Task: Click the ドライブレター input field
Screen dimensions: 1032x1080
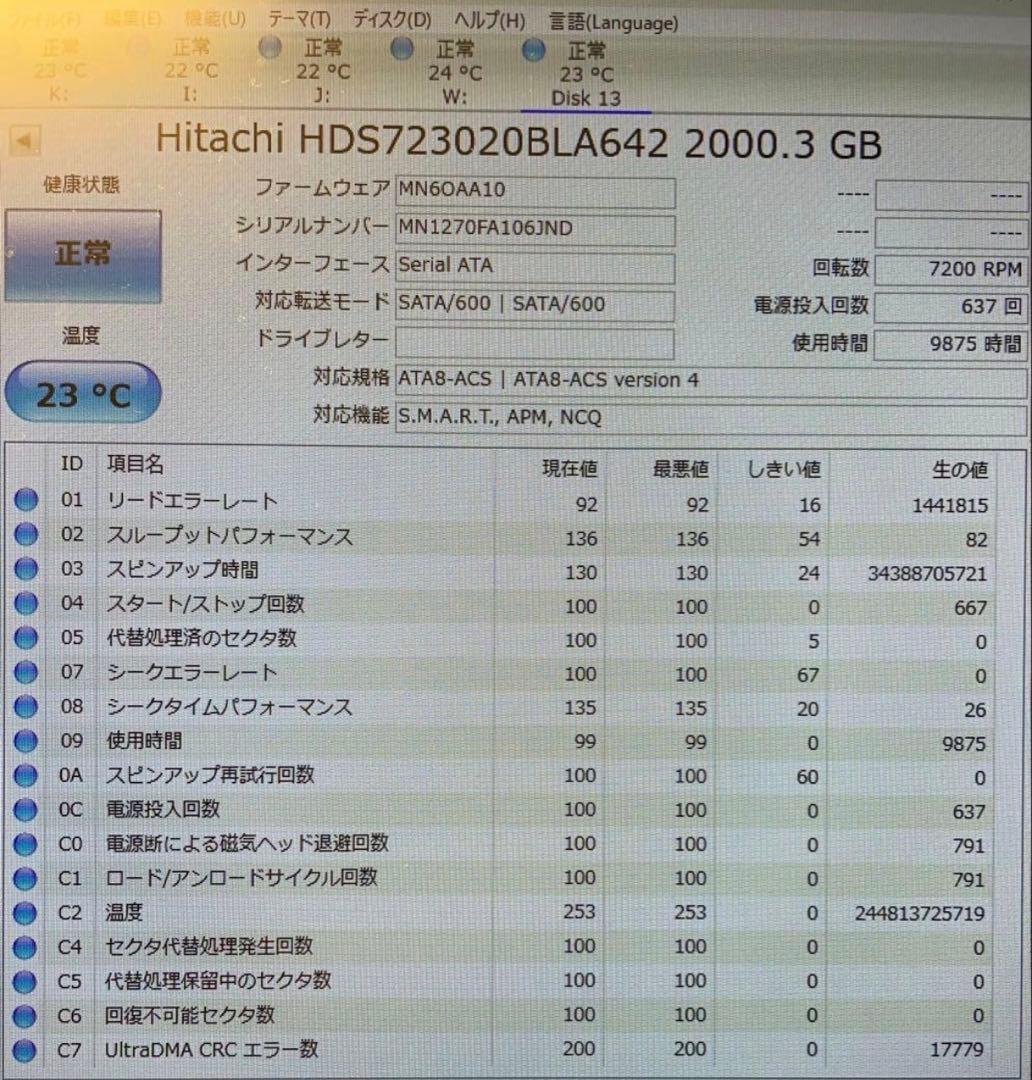Action: click(x=536, y=341)
